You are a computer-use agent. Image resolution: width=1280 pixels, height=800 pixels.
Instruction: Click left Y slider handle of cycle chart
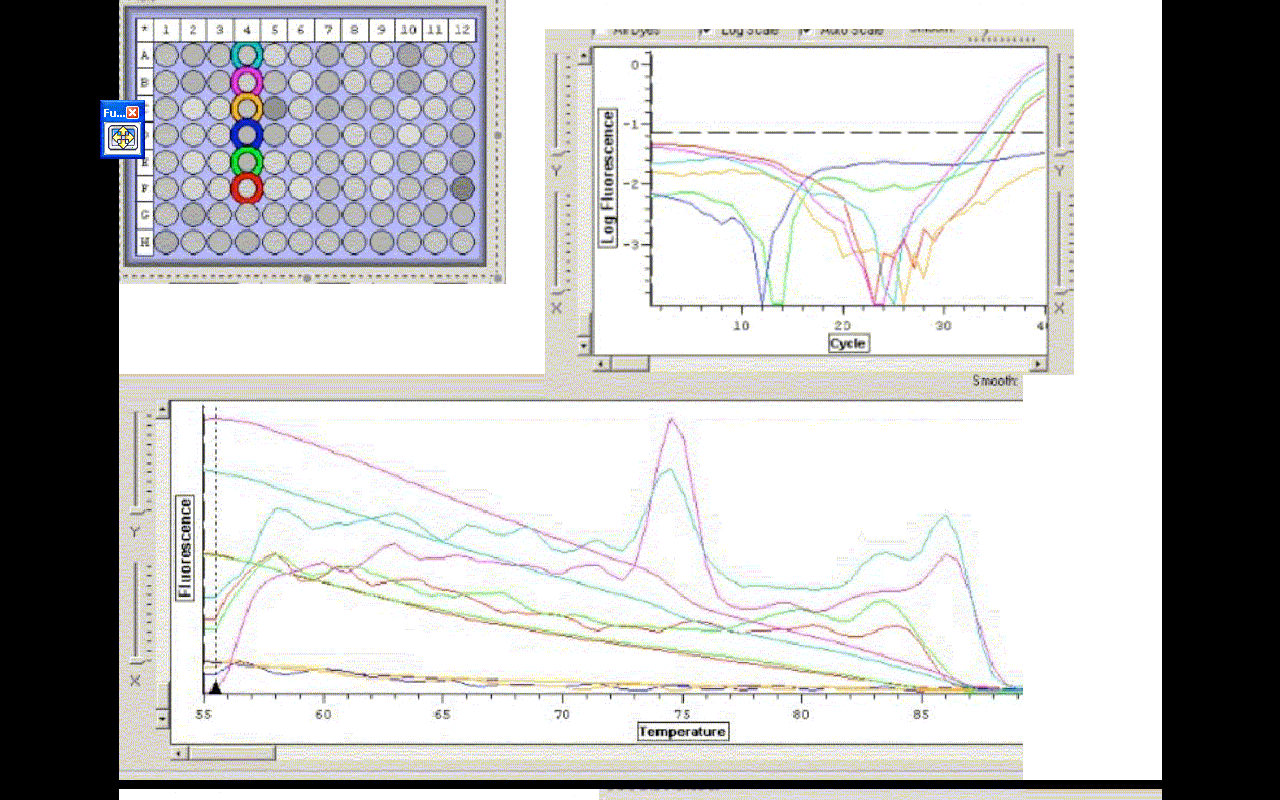pyautogui.click(x=559, y=152)
